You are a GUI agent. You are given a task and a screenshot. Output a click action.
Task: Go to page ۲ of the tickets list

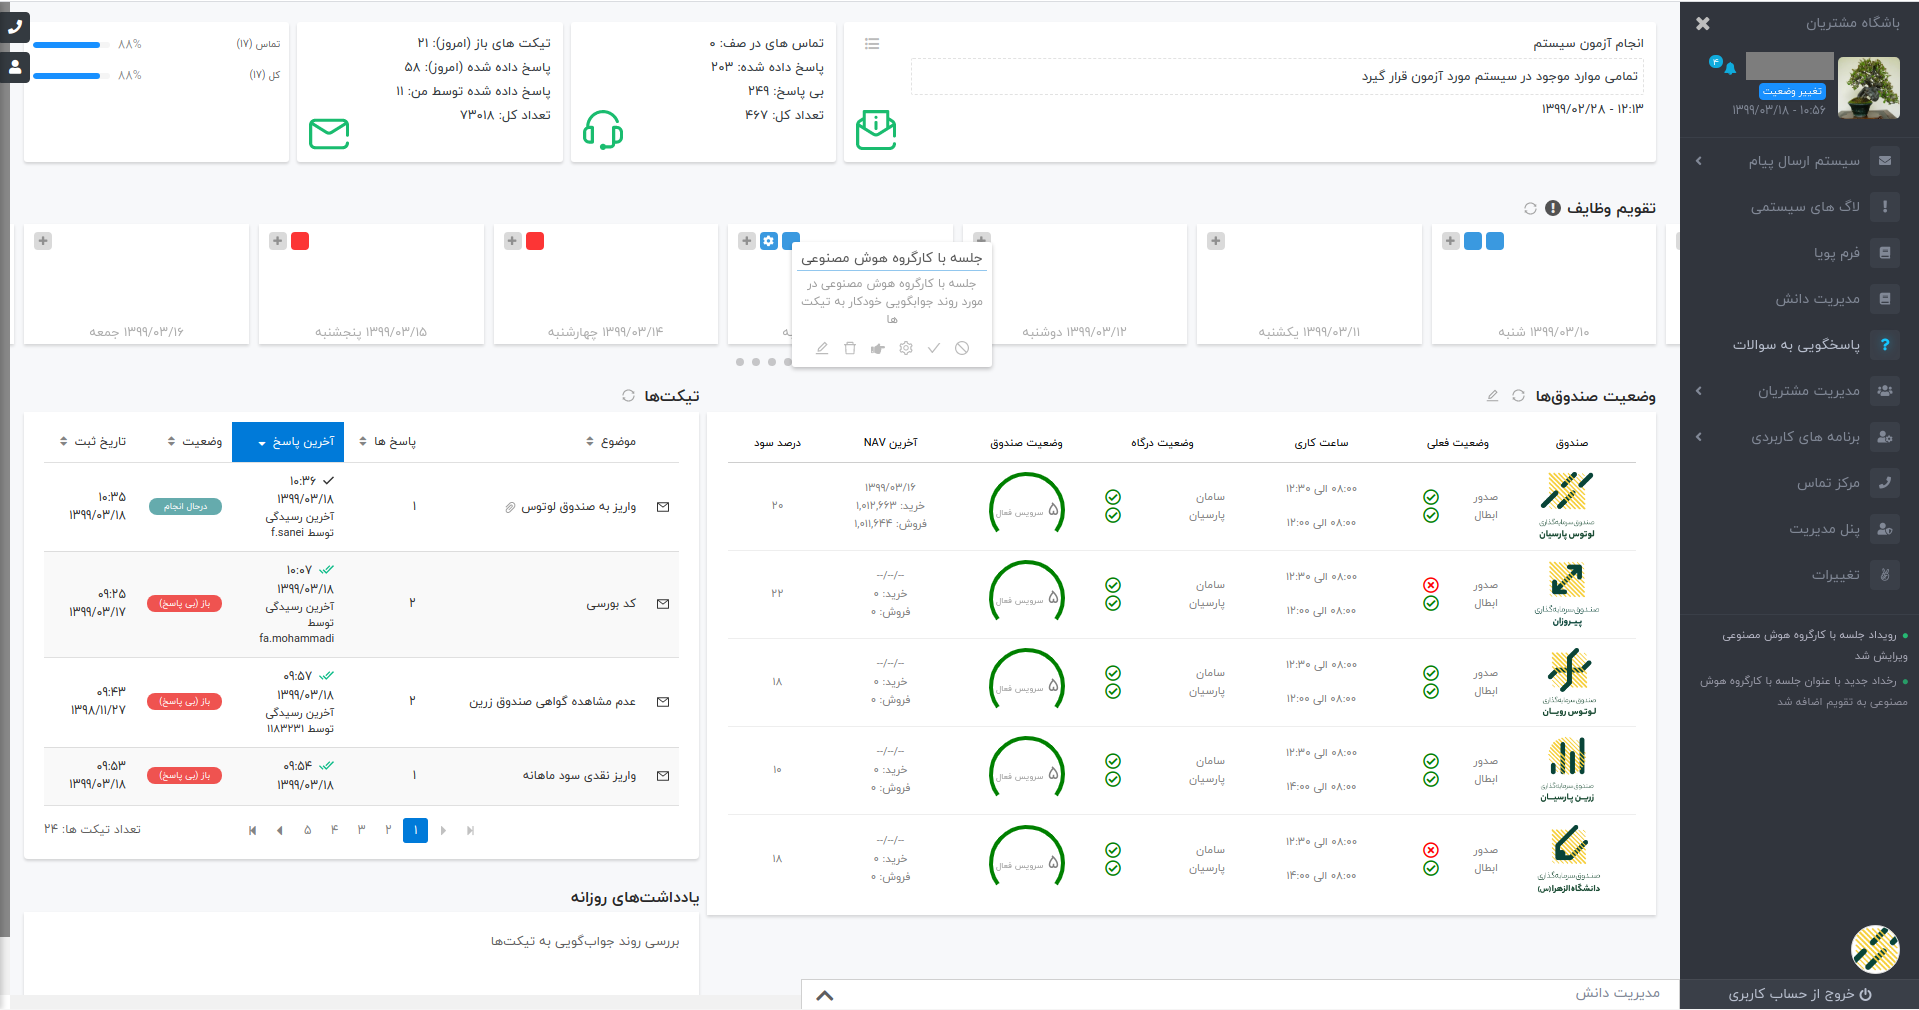388,830
